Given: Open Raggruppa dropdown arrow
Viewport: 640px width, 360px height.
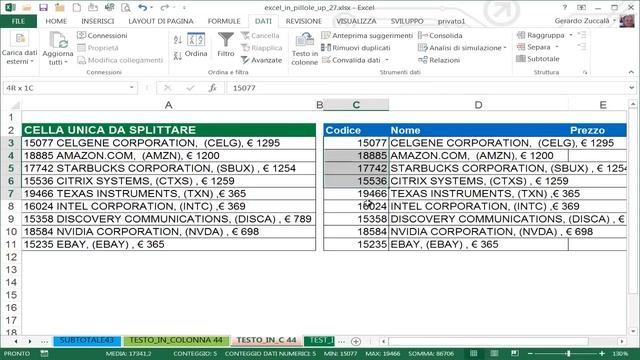Looking at the screenshot, I should click(571, 35).
